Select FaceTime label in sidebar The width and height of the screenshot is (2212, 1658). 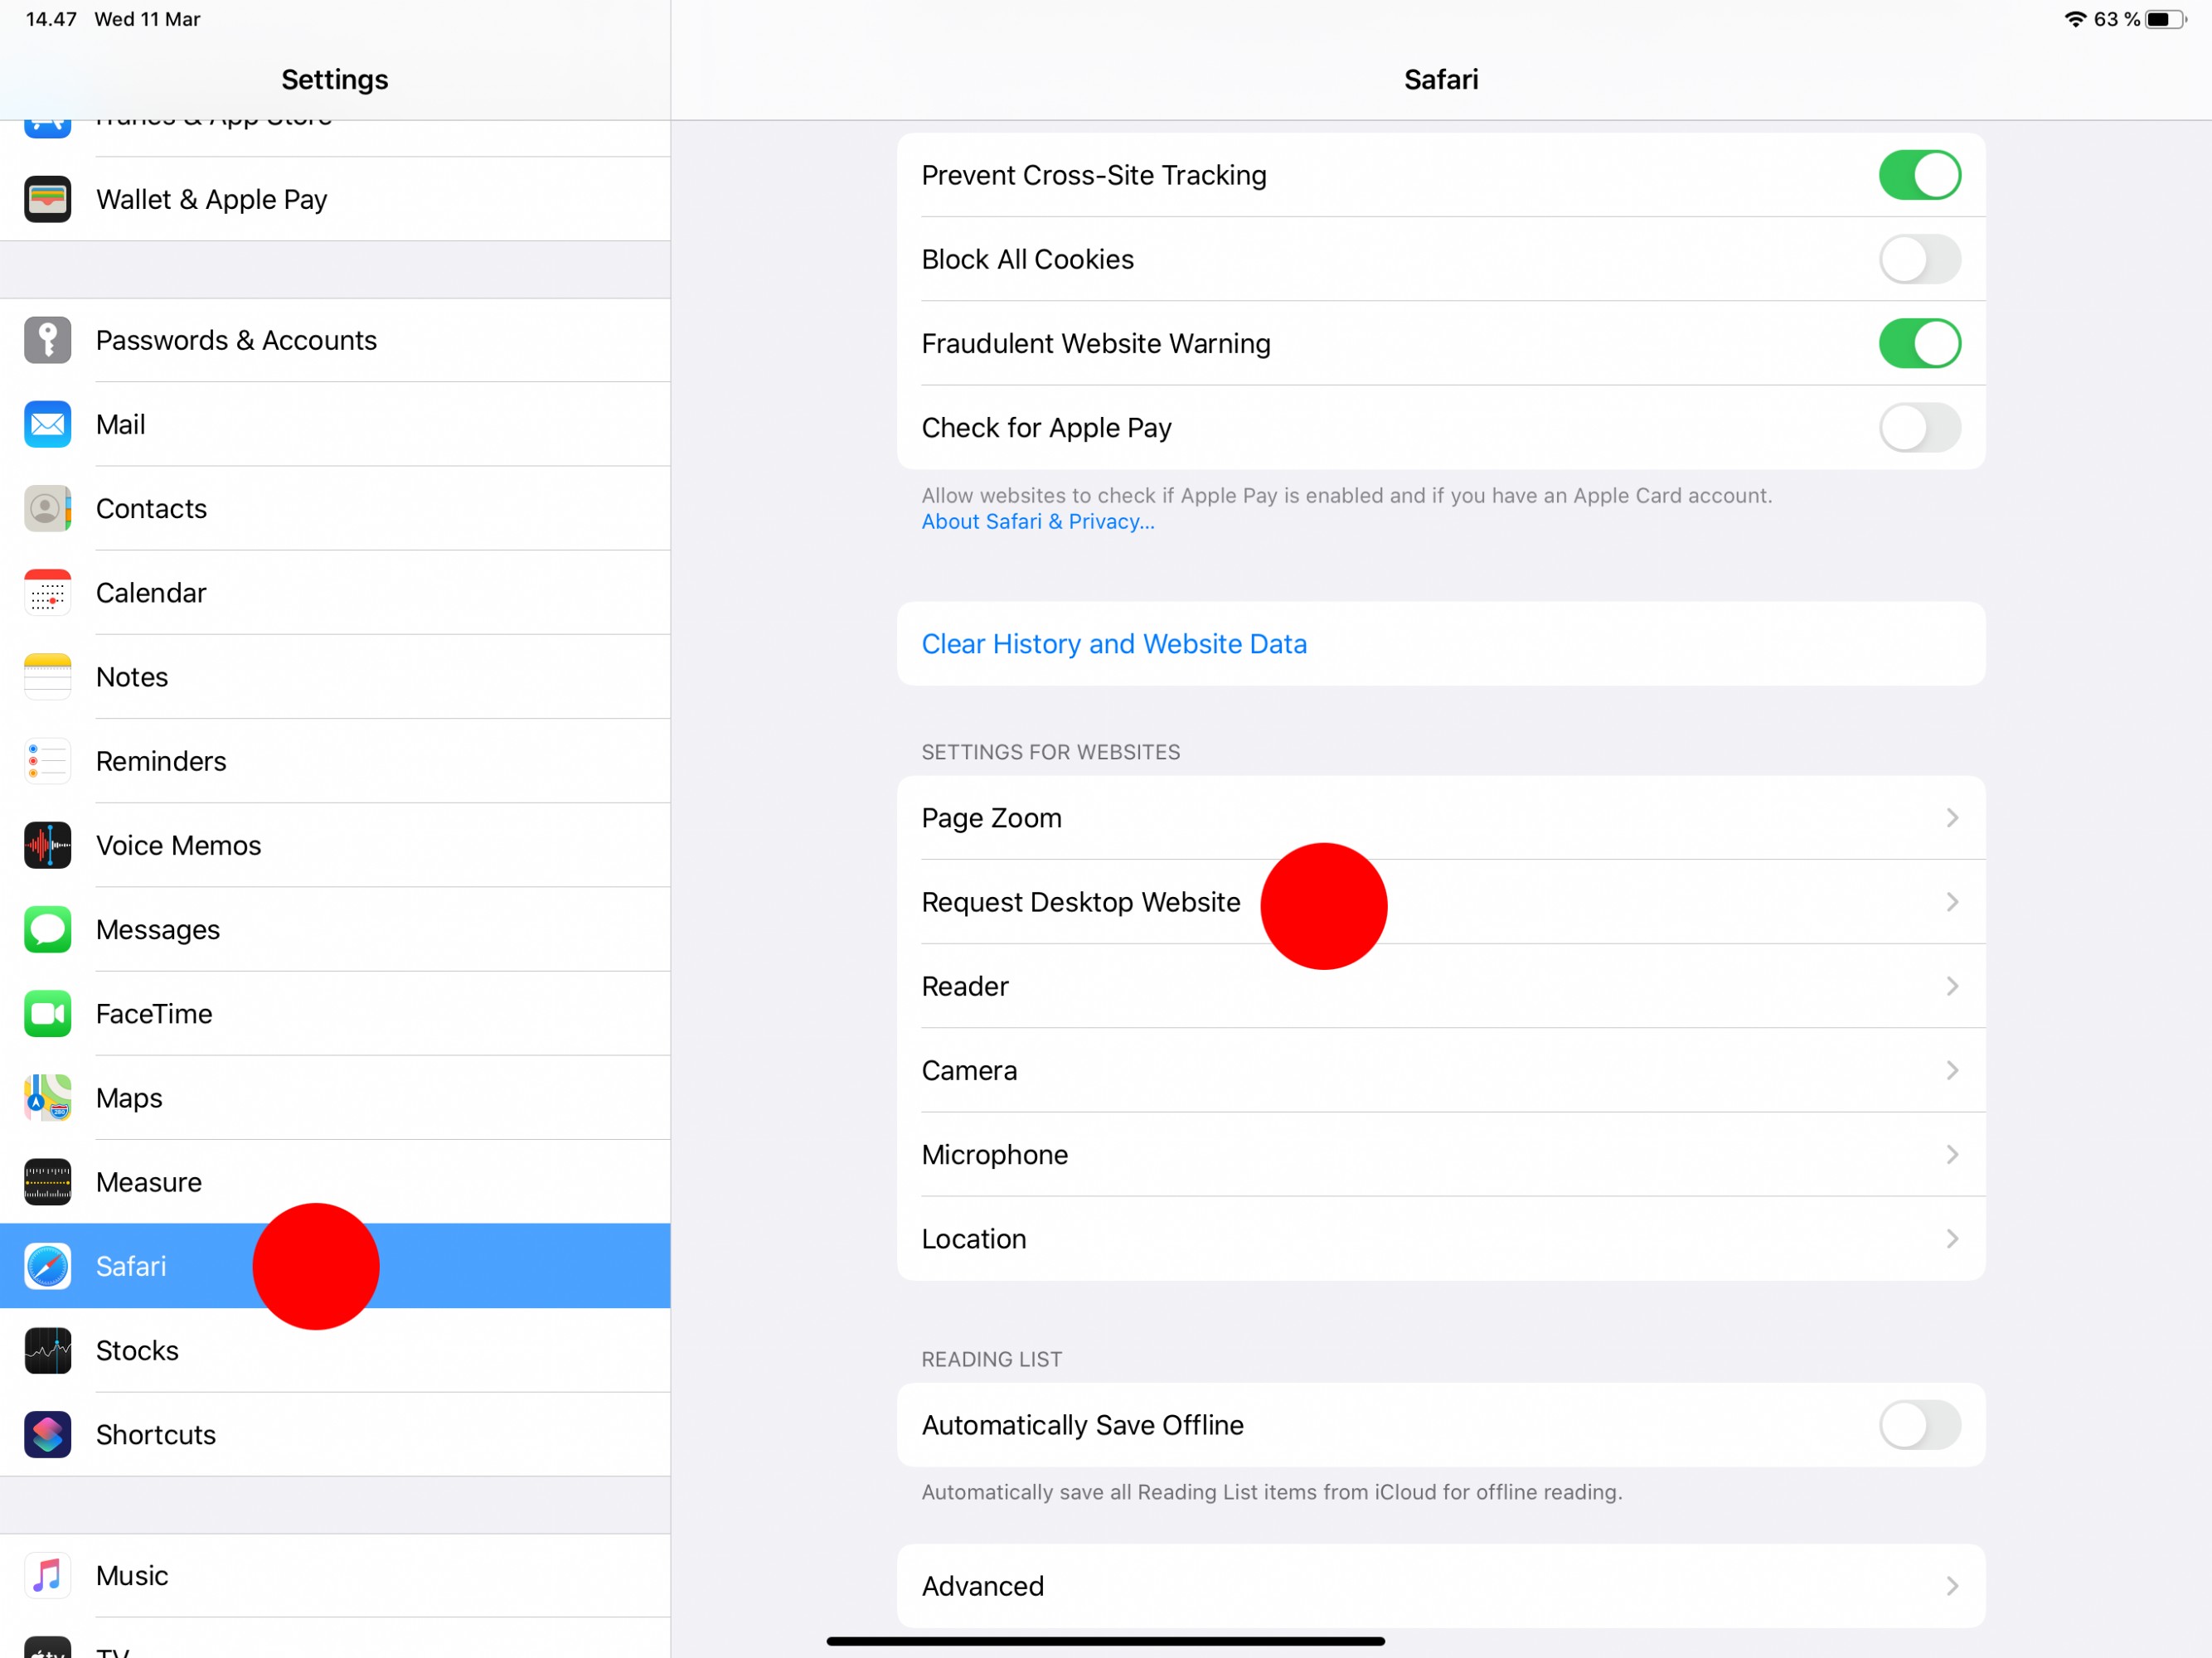click(x=154, y=1013)
